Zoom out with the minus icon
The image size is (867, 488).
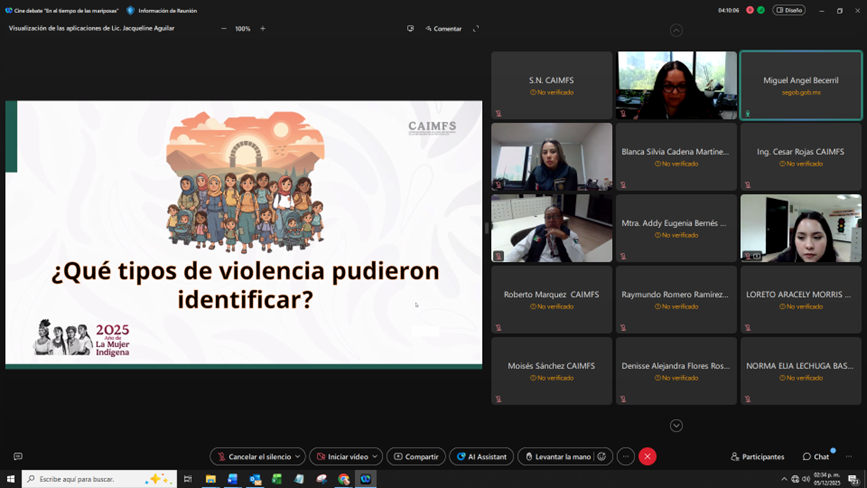tap(224, 29)
